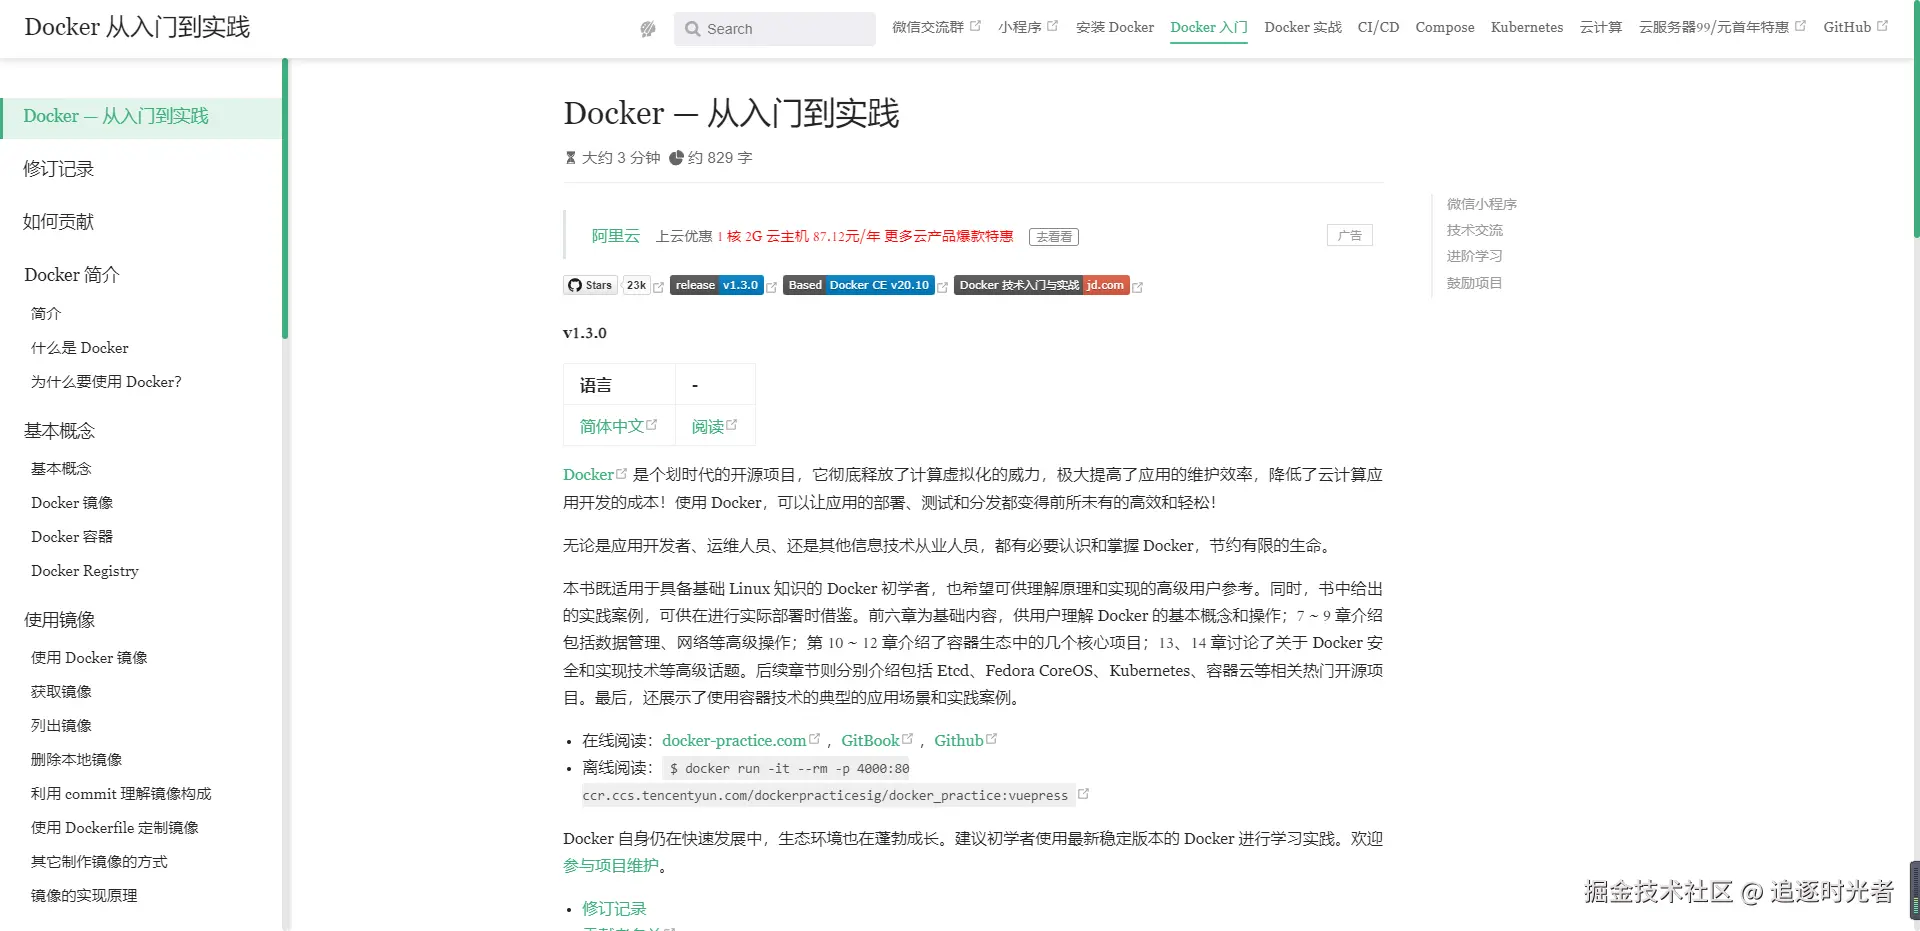Collapse the 基本概念 sidebar group heading
Viewport: 1920px width, 931px height.
pyautogui.click(x=59, y=431)
